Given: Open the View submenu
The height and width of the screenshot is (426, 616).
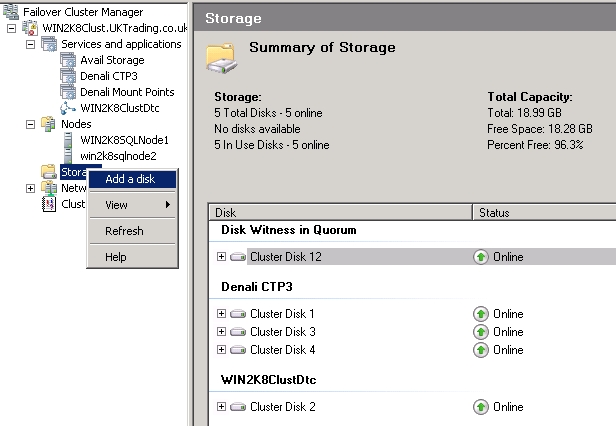Looking at the screenshot, I should [117, 205].
